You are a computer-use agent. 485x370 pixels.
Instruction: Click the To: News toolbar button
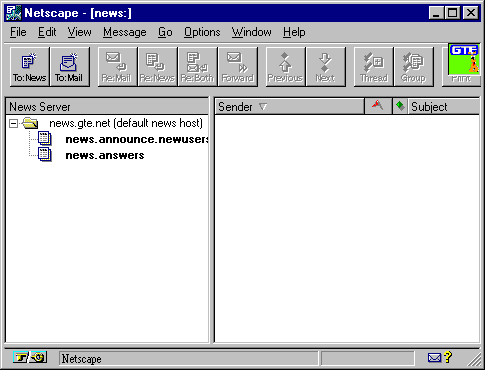(30, 67)
